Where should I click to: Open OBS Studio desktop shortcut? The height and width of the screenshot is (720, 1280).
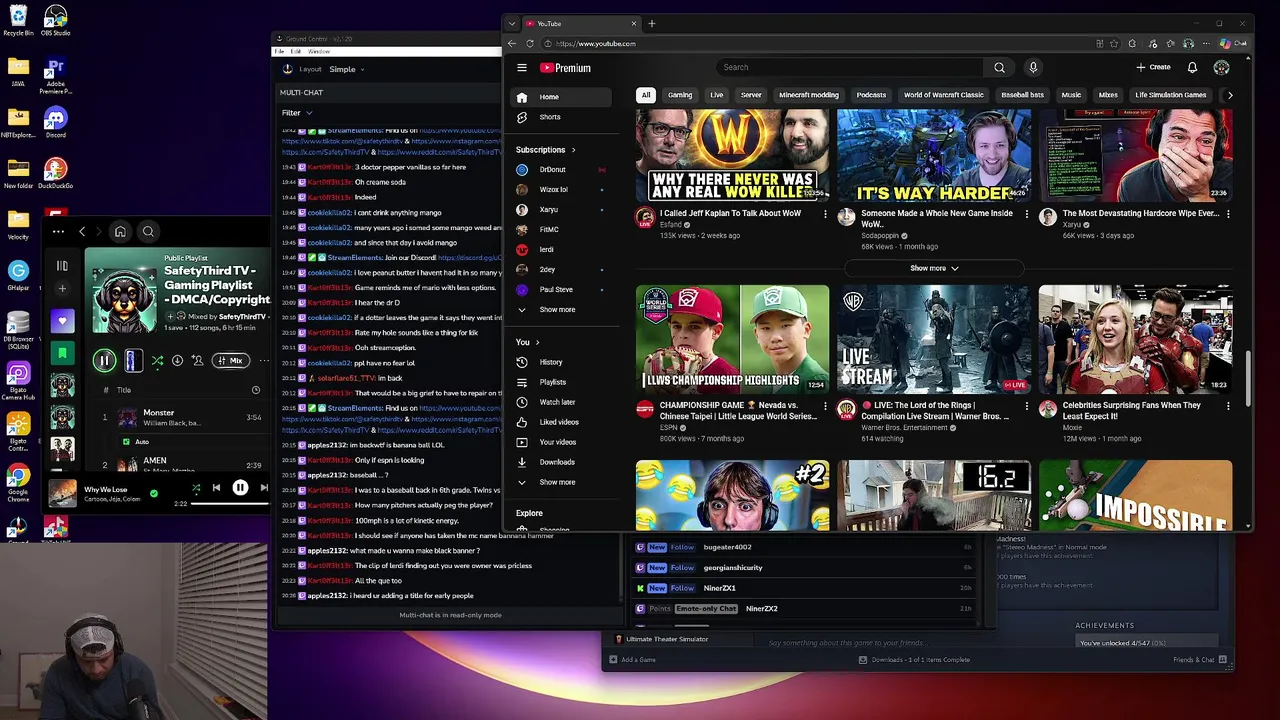pos(55,20)
